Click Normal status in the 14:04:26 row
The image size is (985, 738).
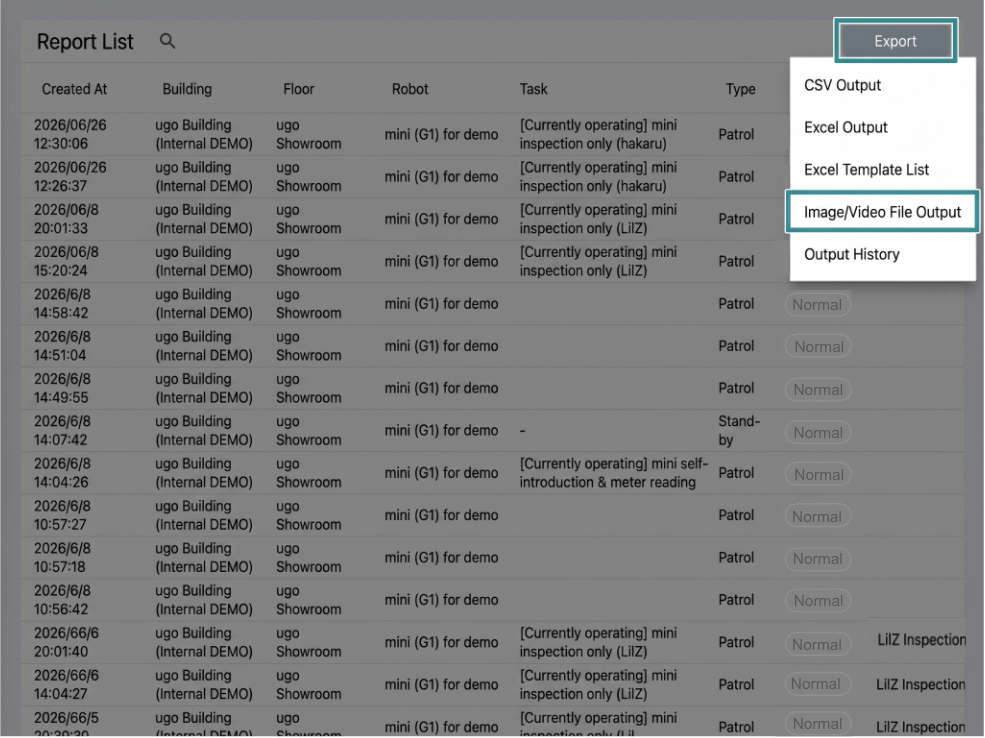tap(819, 474)
